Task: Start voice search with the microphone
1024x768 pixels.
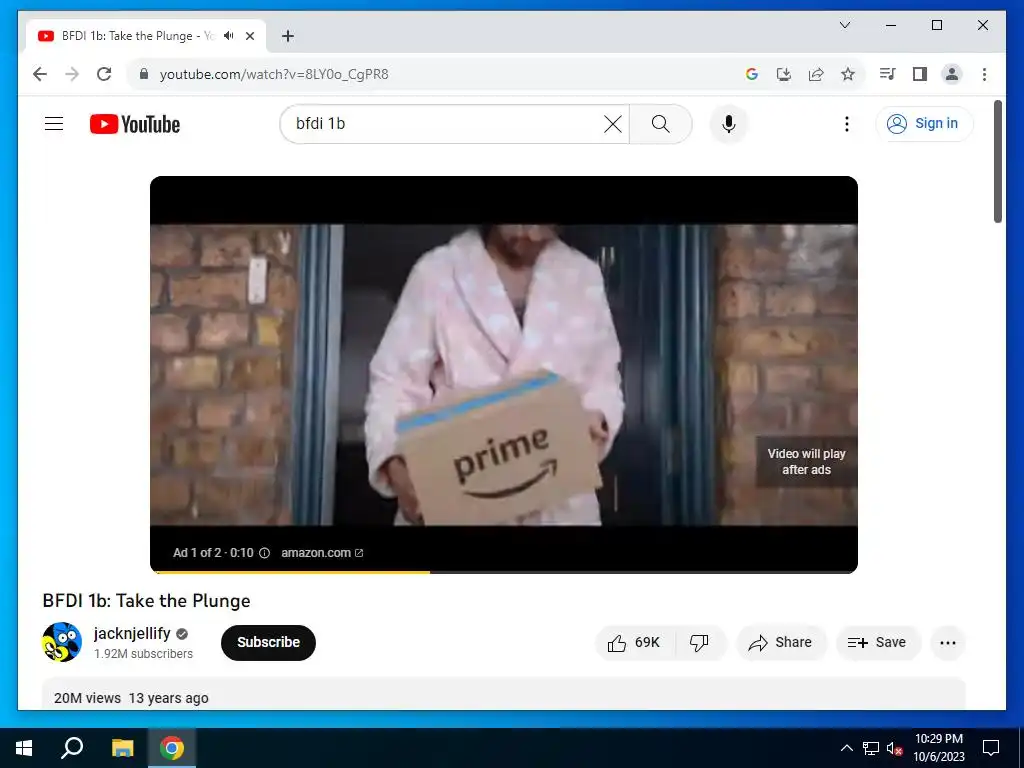Action: (x=729, y=124)
